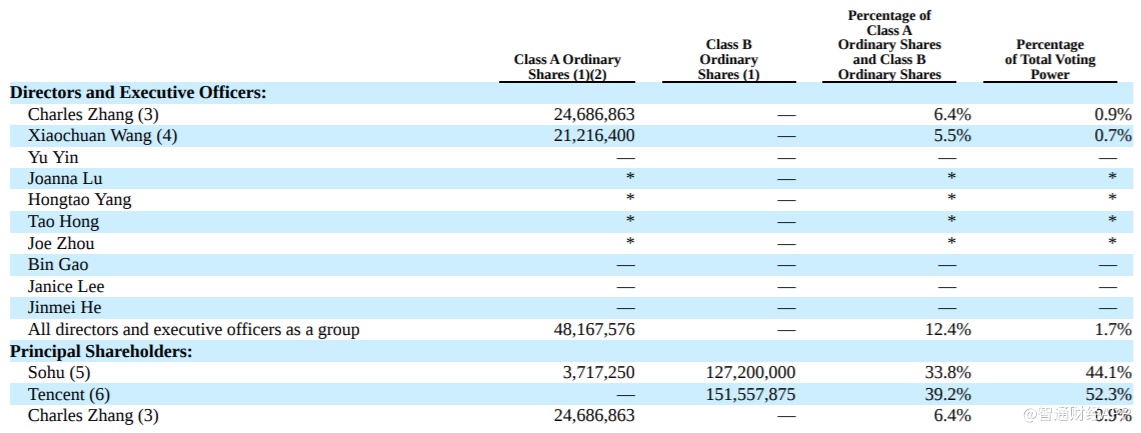This screenshot has width=1141, height=433.
Task: Select Tencent's 39.2% share percentage
Action: click(947, 394)
